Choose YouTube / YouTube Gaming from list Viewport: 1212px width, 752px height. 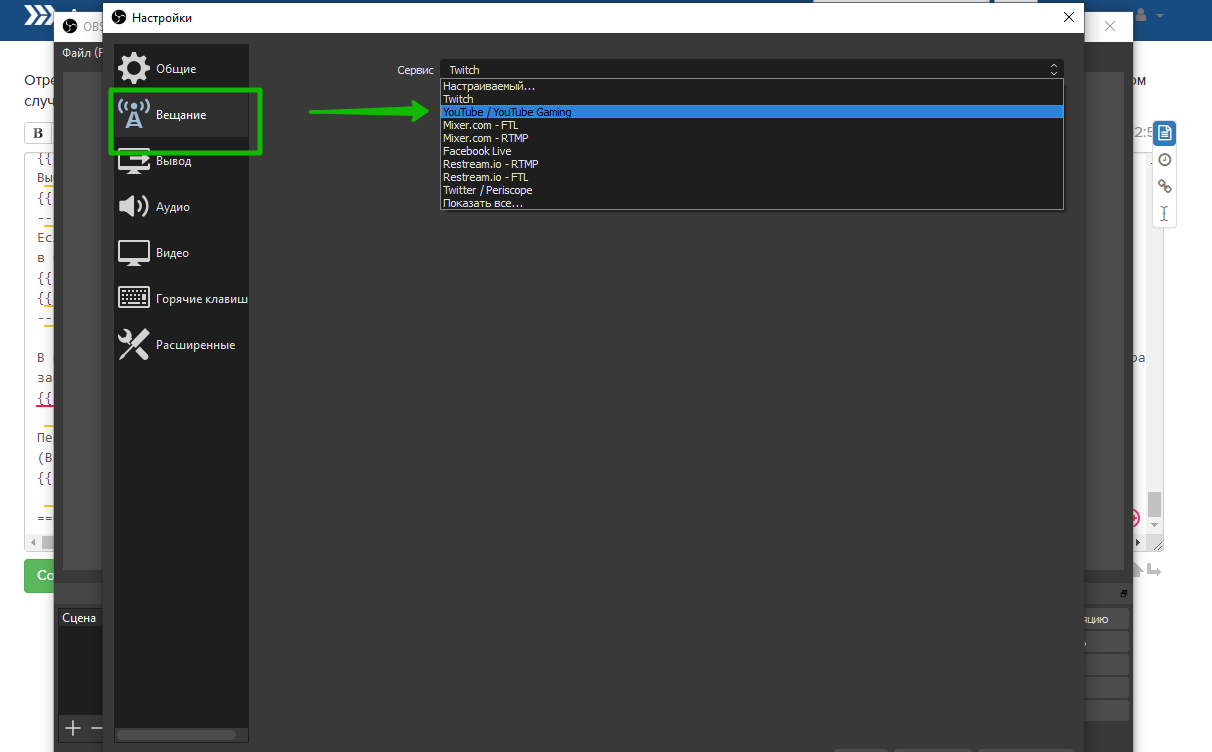pyautogui.click(x=507, y=112)
